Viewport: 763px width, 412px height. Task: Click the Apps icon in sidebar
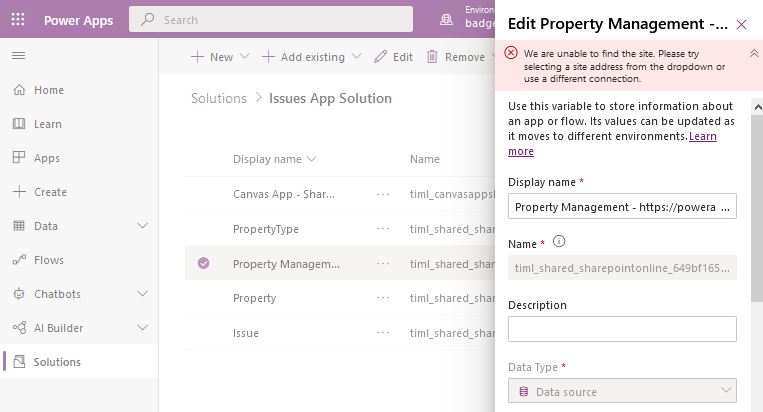[19, 158]
